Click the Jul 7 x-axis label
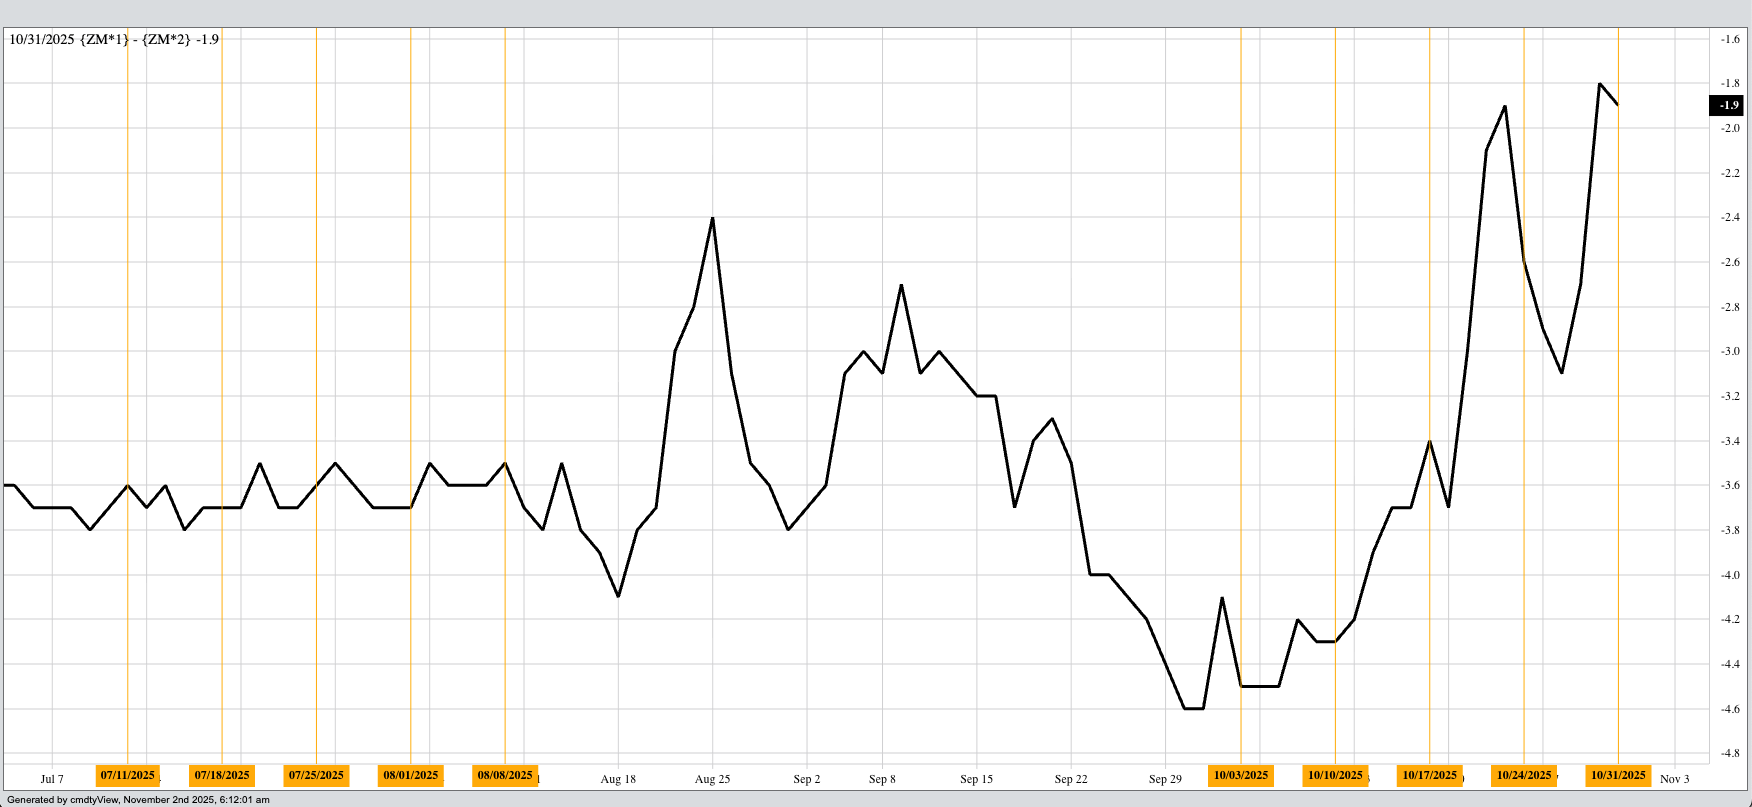This screenshot has width=1752, height=807. point(52,779)
